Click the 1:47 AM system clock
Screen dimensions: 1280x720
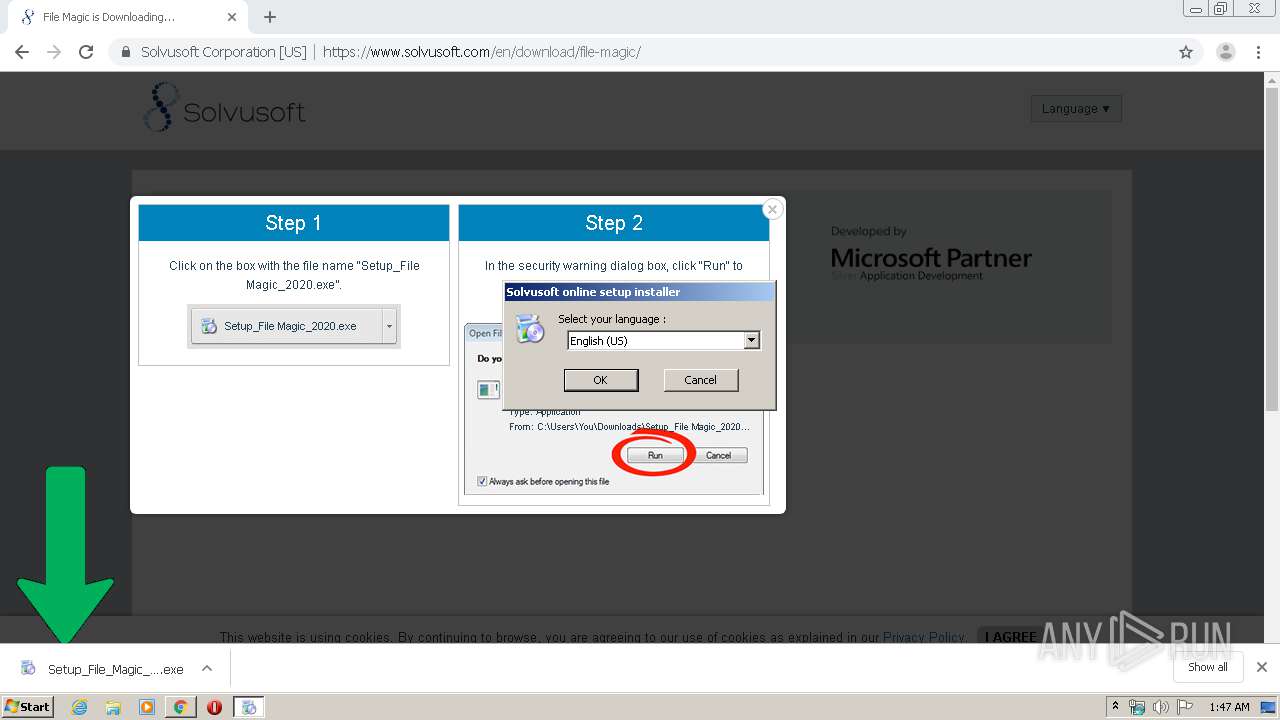(1229, 707)
